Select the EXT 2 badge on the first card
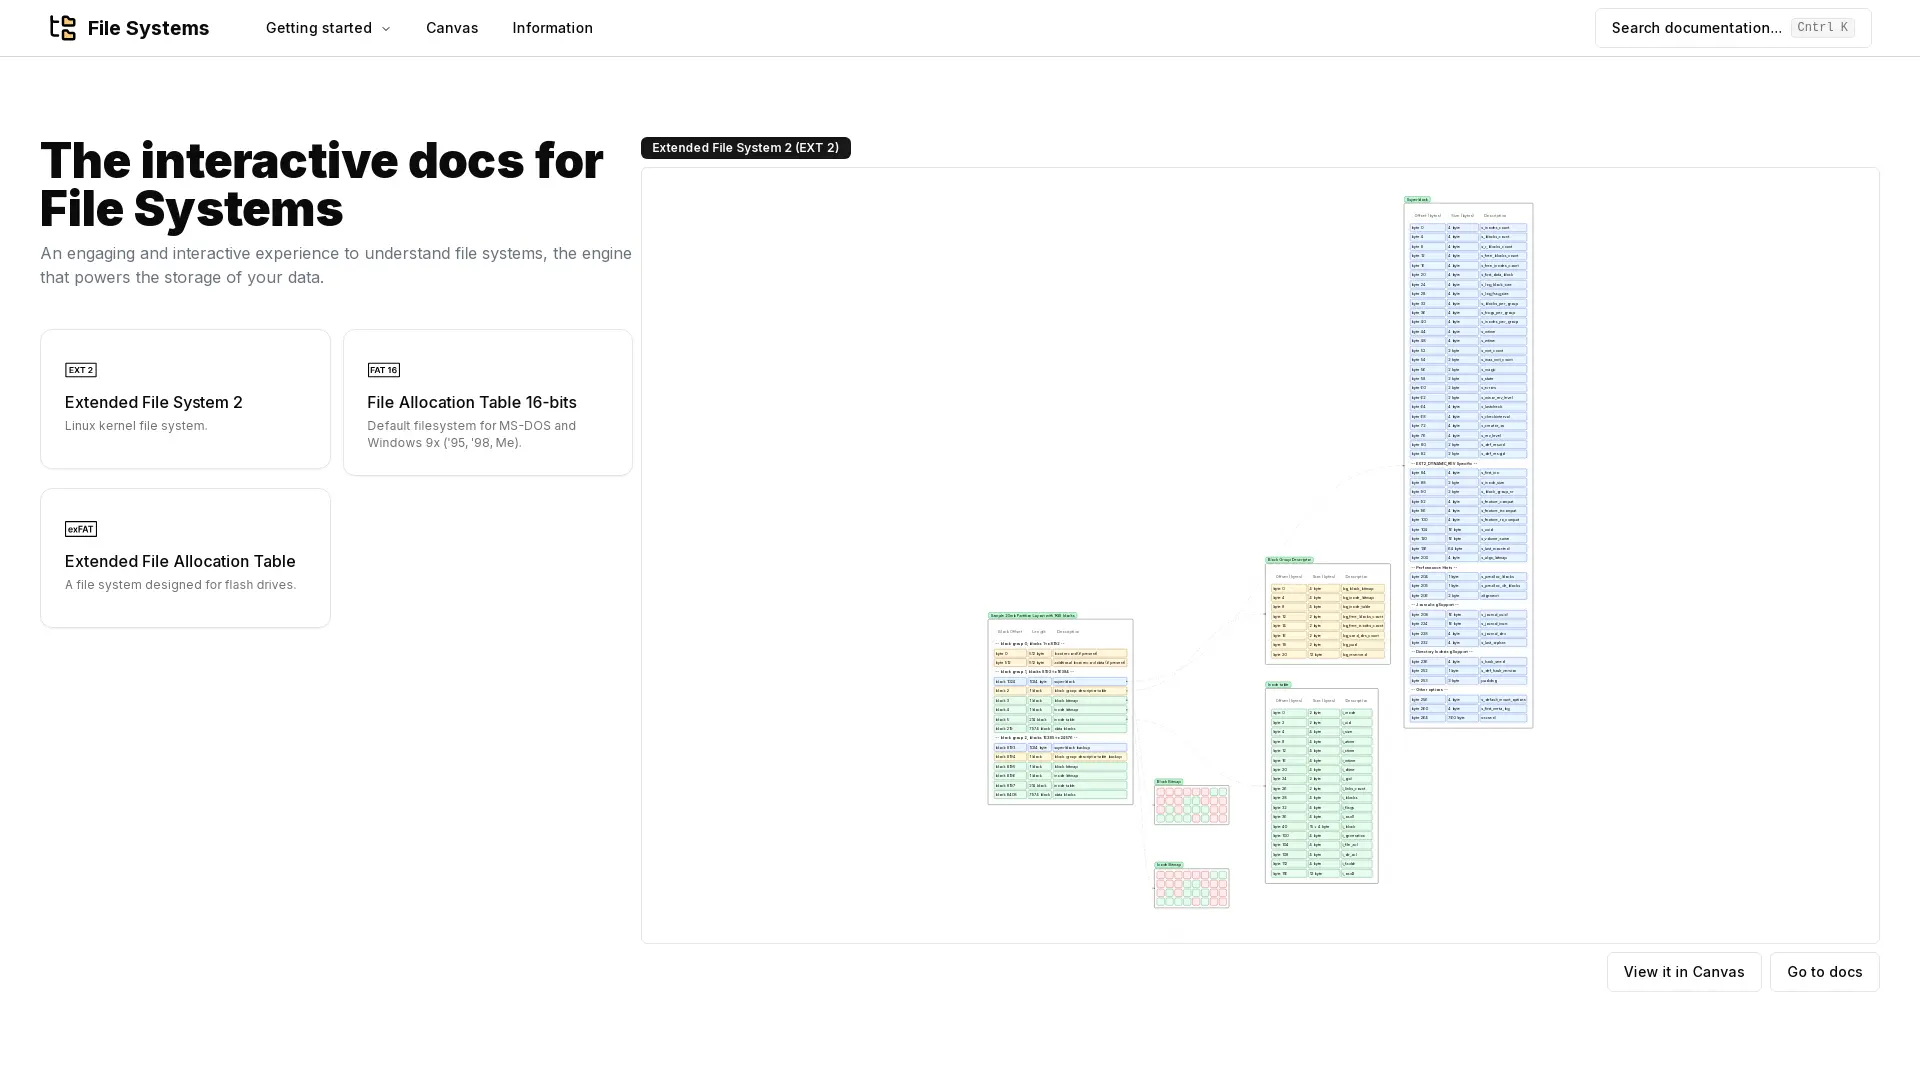 tap(81, 370)
